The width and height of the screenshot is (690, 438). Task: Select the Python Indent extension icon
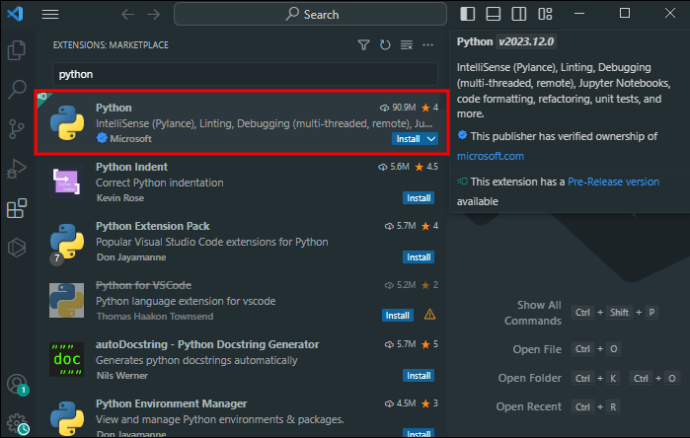click(66, 182)
